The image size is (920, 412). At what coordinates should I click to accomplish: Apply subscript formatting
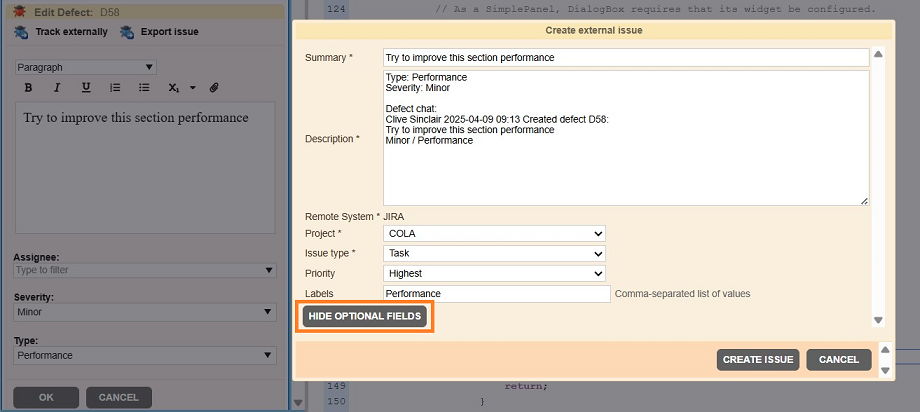(x=173, y=88)
